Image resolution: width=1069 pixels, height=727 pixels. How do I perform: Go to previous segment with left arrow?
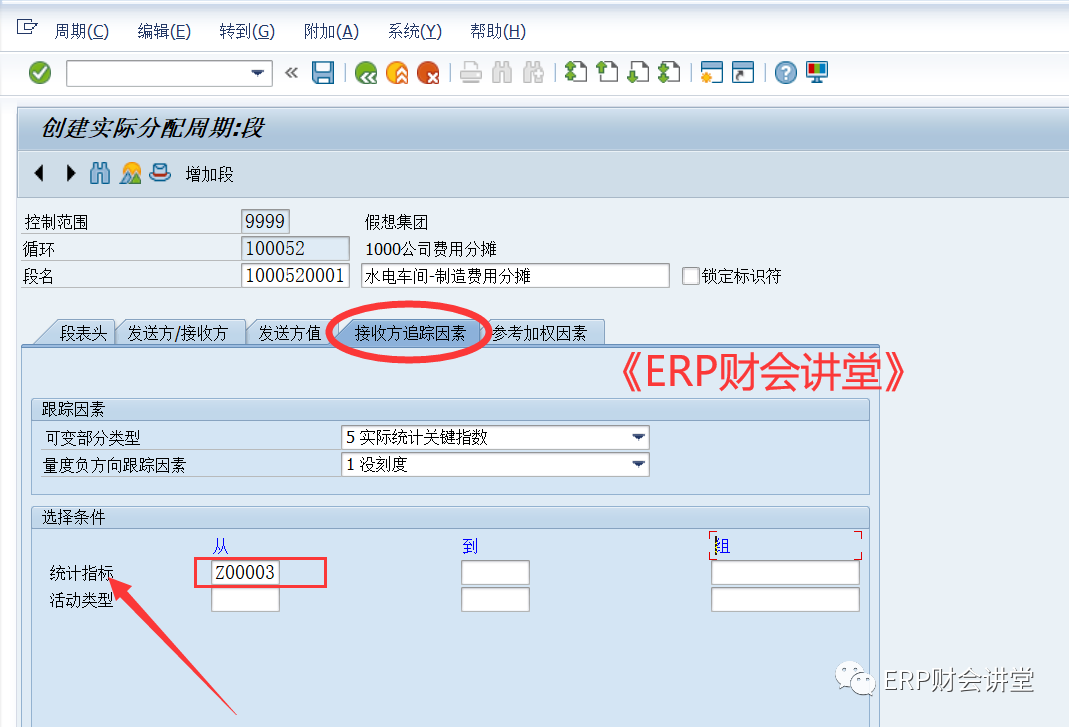[x=40, y=174]
